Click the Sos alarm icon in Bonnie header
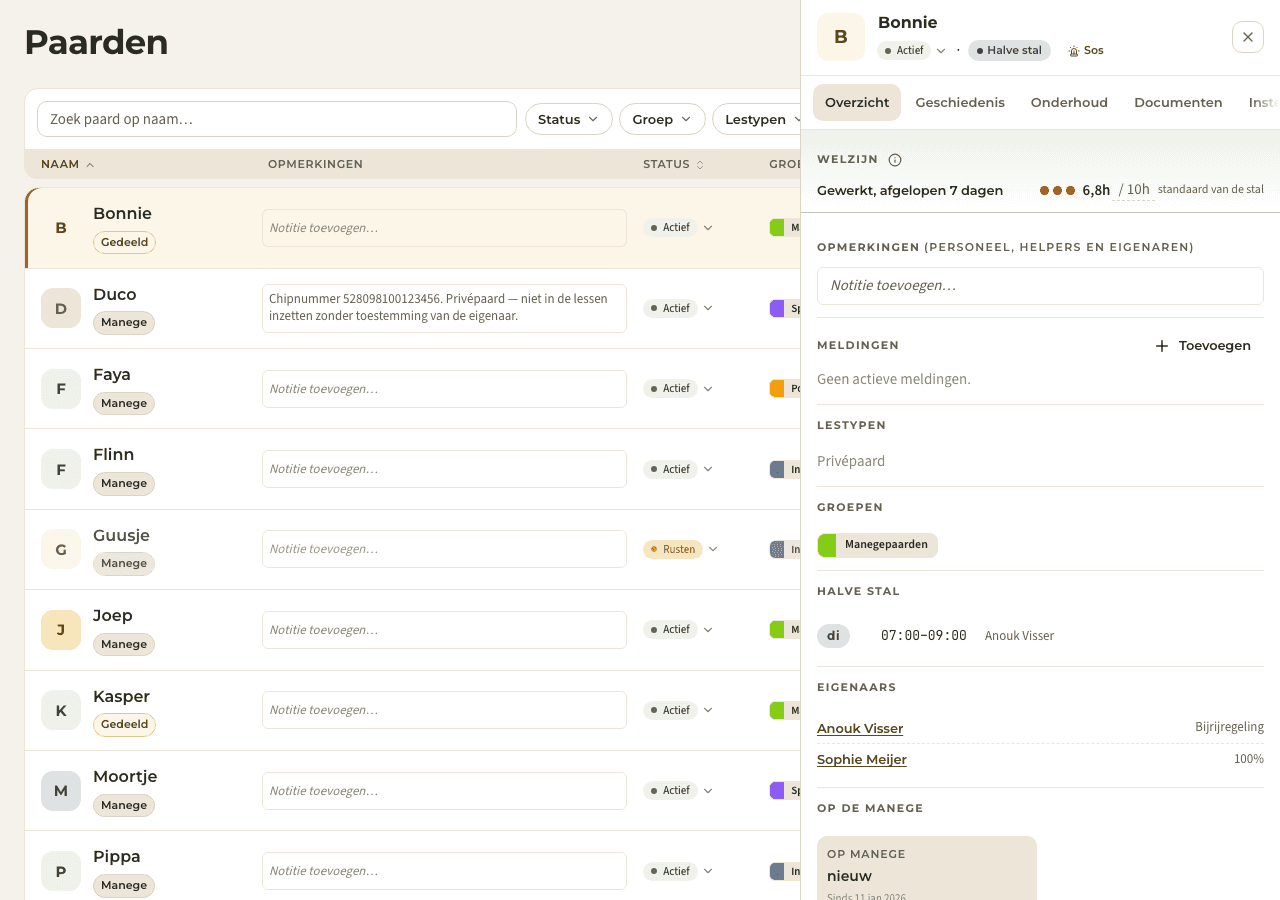 click(x=1074, y=50)
